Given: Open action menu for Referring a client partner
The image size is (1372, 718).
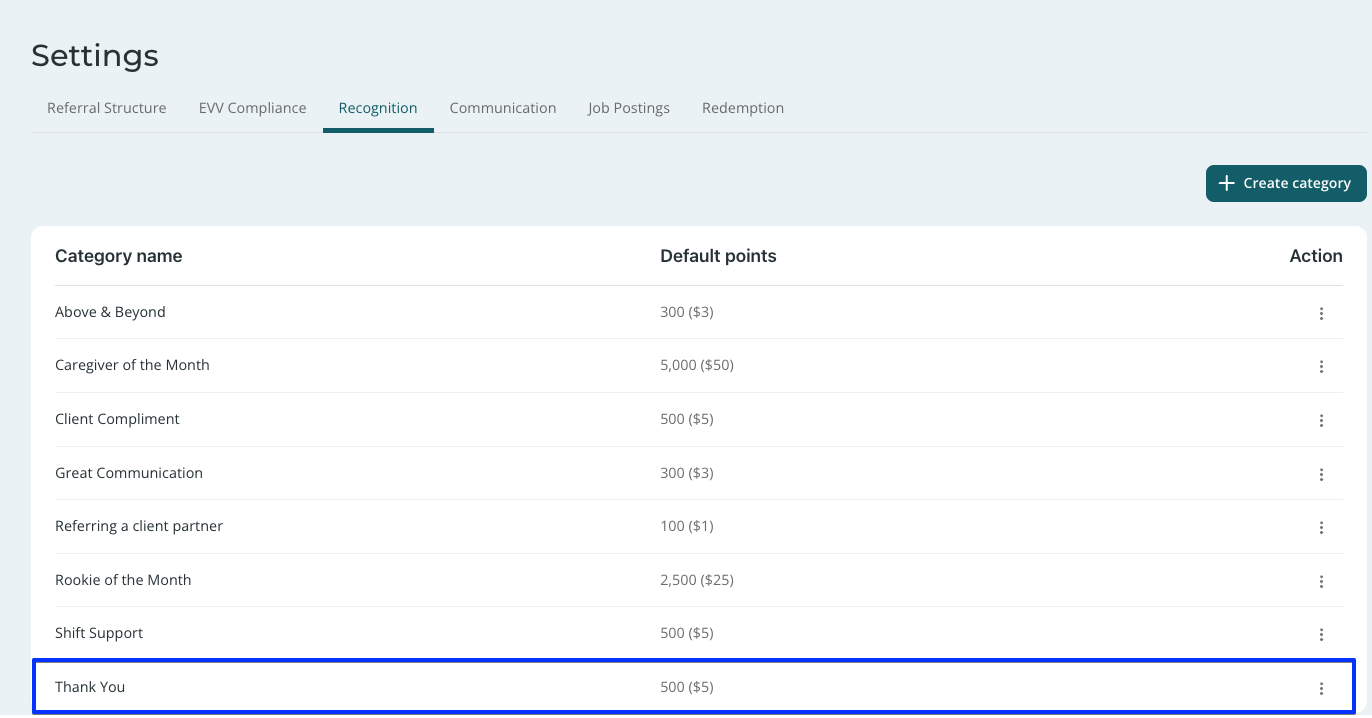Looking at the screenshot, I should [1321, 527].
